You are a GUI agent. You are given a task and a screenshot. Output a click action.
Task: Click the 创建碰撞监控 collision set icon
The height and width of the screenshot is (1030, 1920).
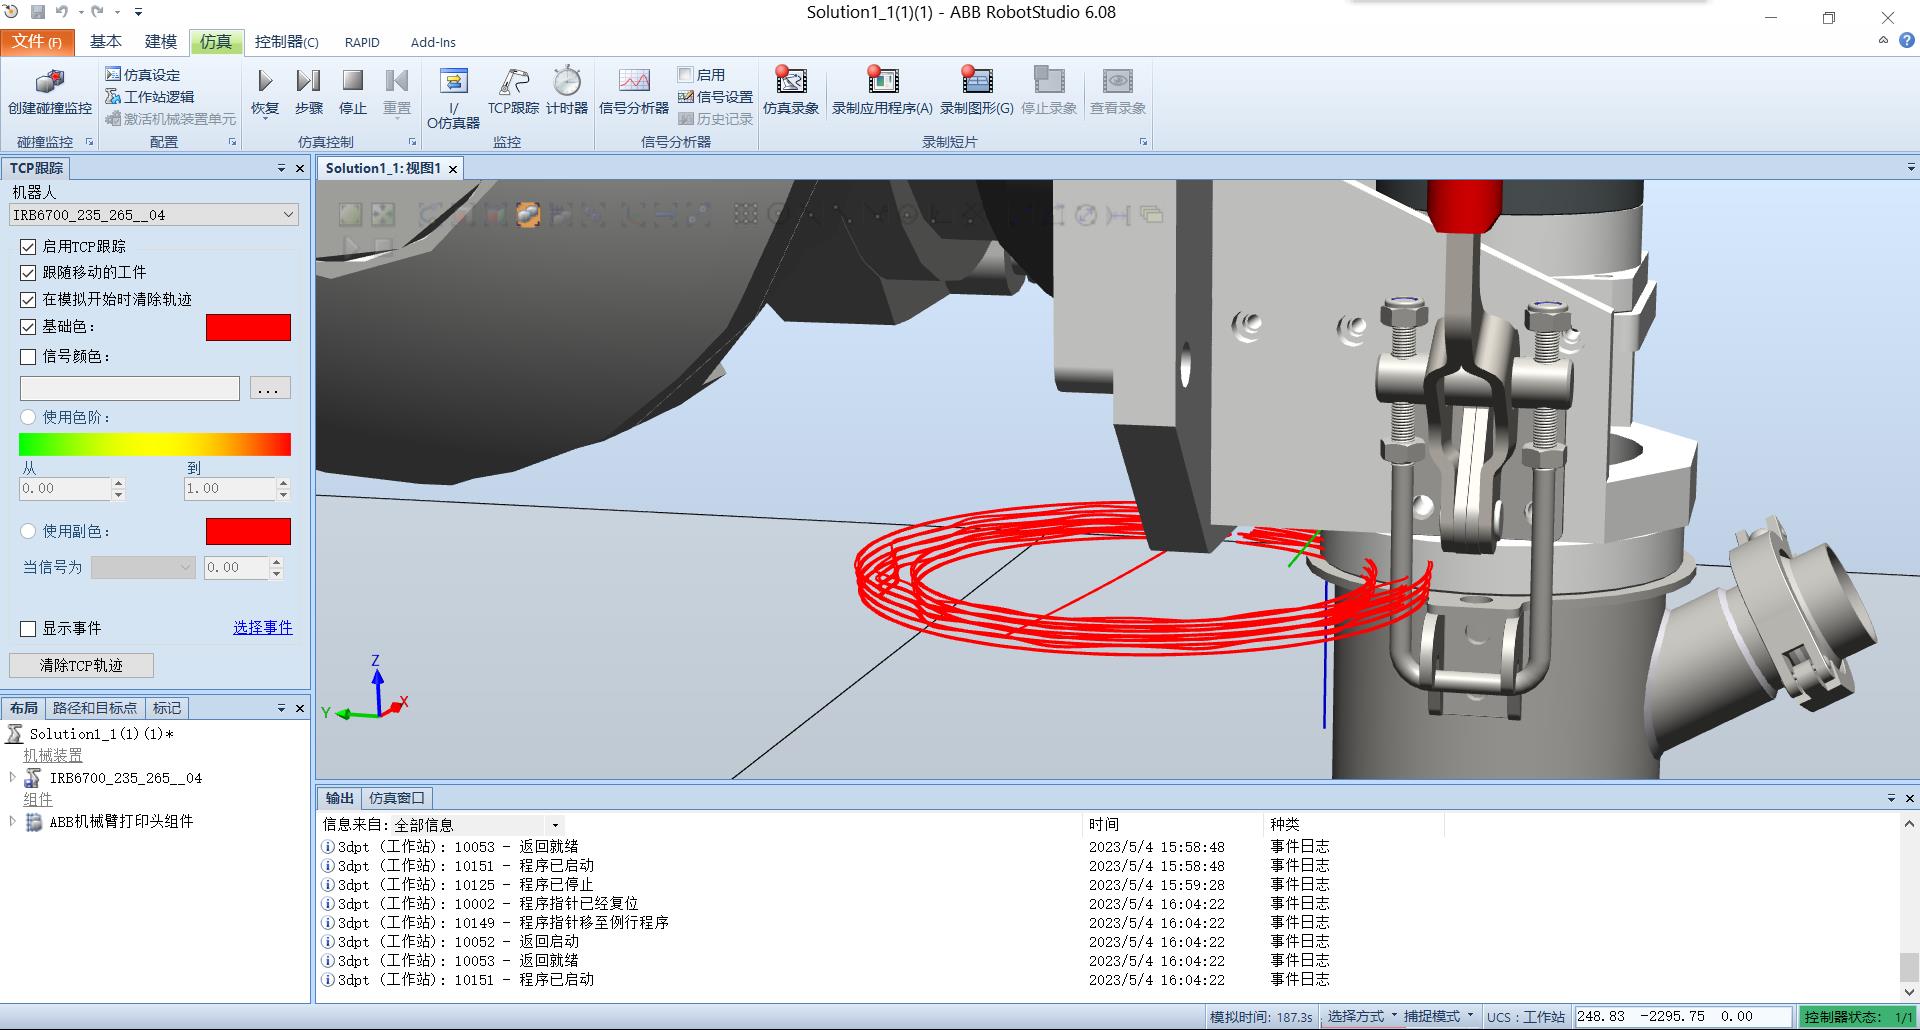coord(50,83)
